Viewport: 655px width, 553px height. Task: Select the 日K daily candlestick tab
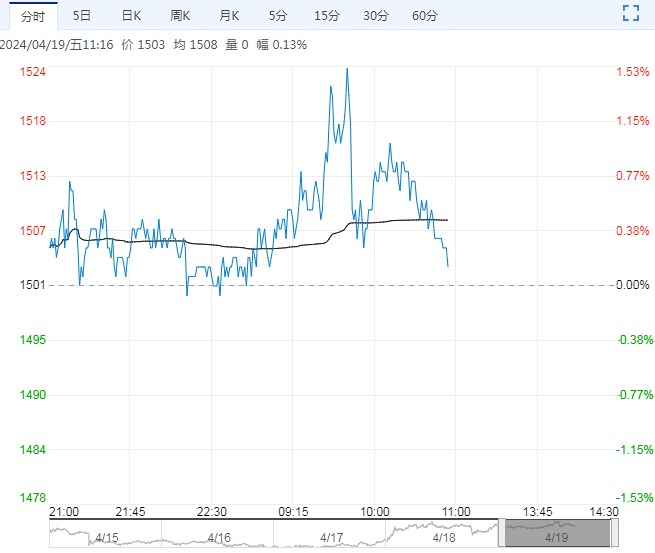(131, 15)
